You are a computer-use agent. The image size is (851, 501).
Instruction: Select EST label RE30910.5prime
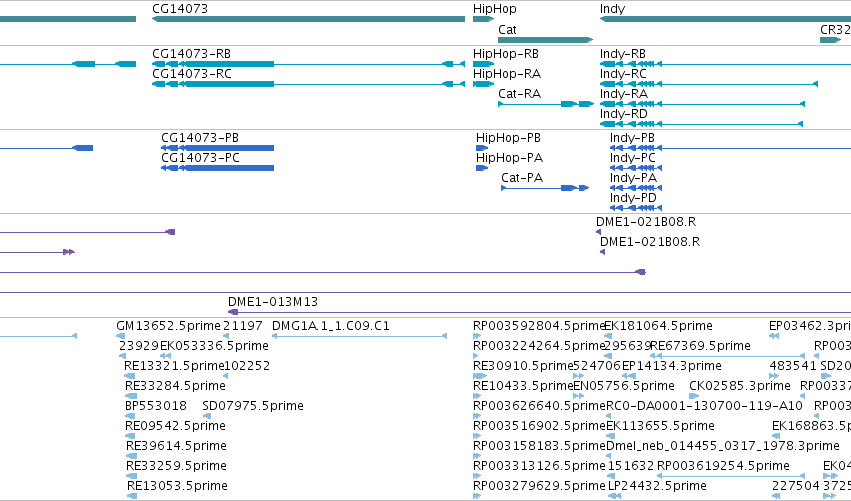pyautogui.click(x=523, y=367)
